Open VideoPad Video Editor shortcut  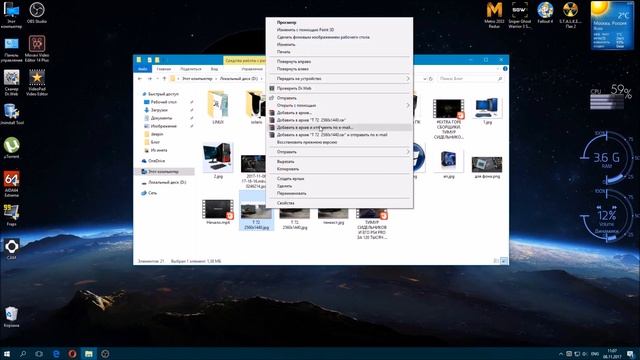[x=37, y=83]
